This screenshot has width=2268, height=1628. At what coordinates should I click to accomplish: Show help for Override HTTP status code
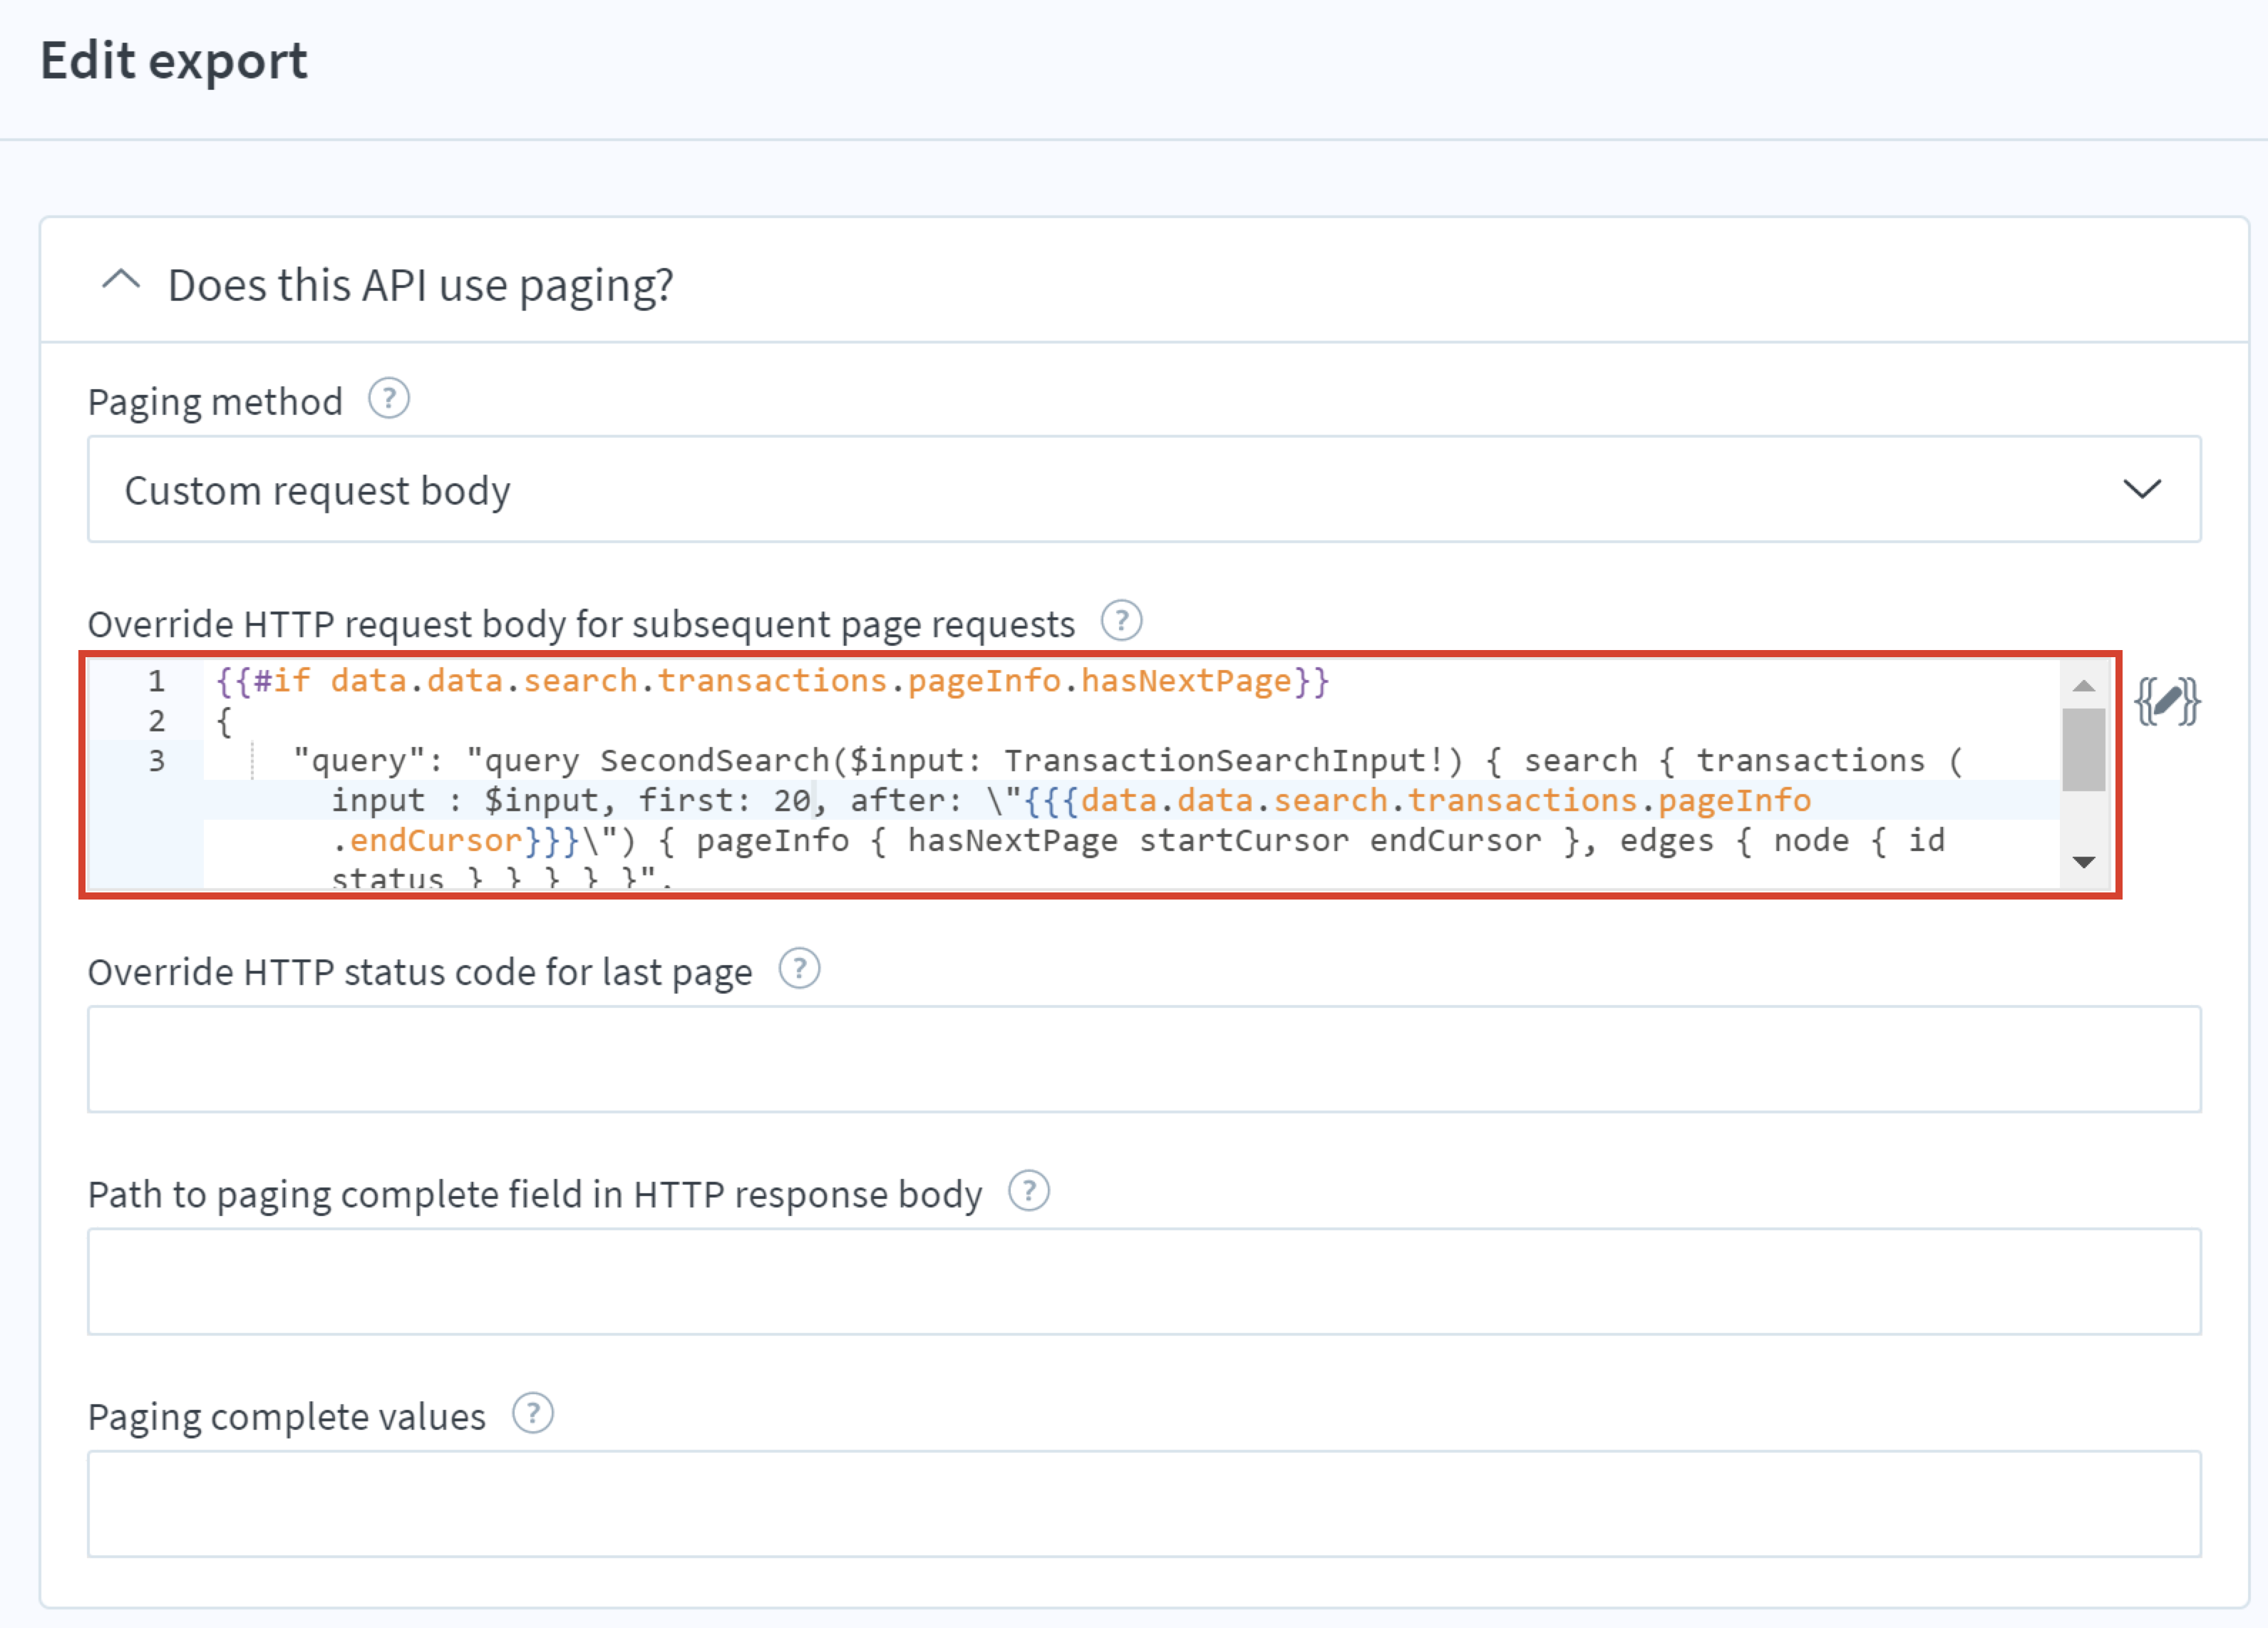pos(799,969)
